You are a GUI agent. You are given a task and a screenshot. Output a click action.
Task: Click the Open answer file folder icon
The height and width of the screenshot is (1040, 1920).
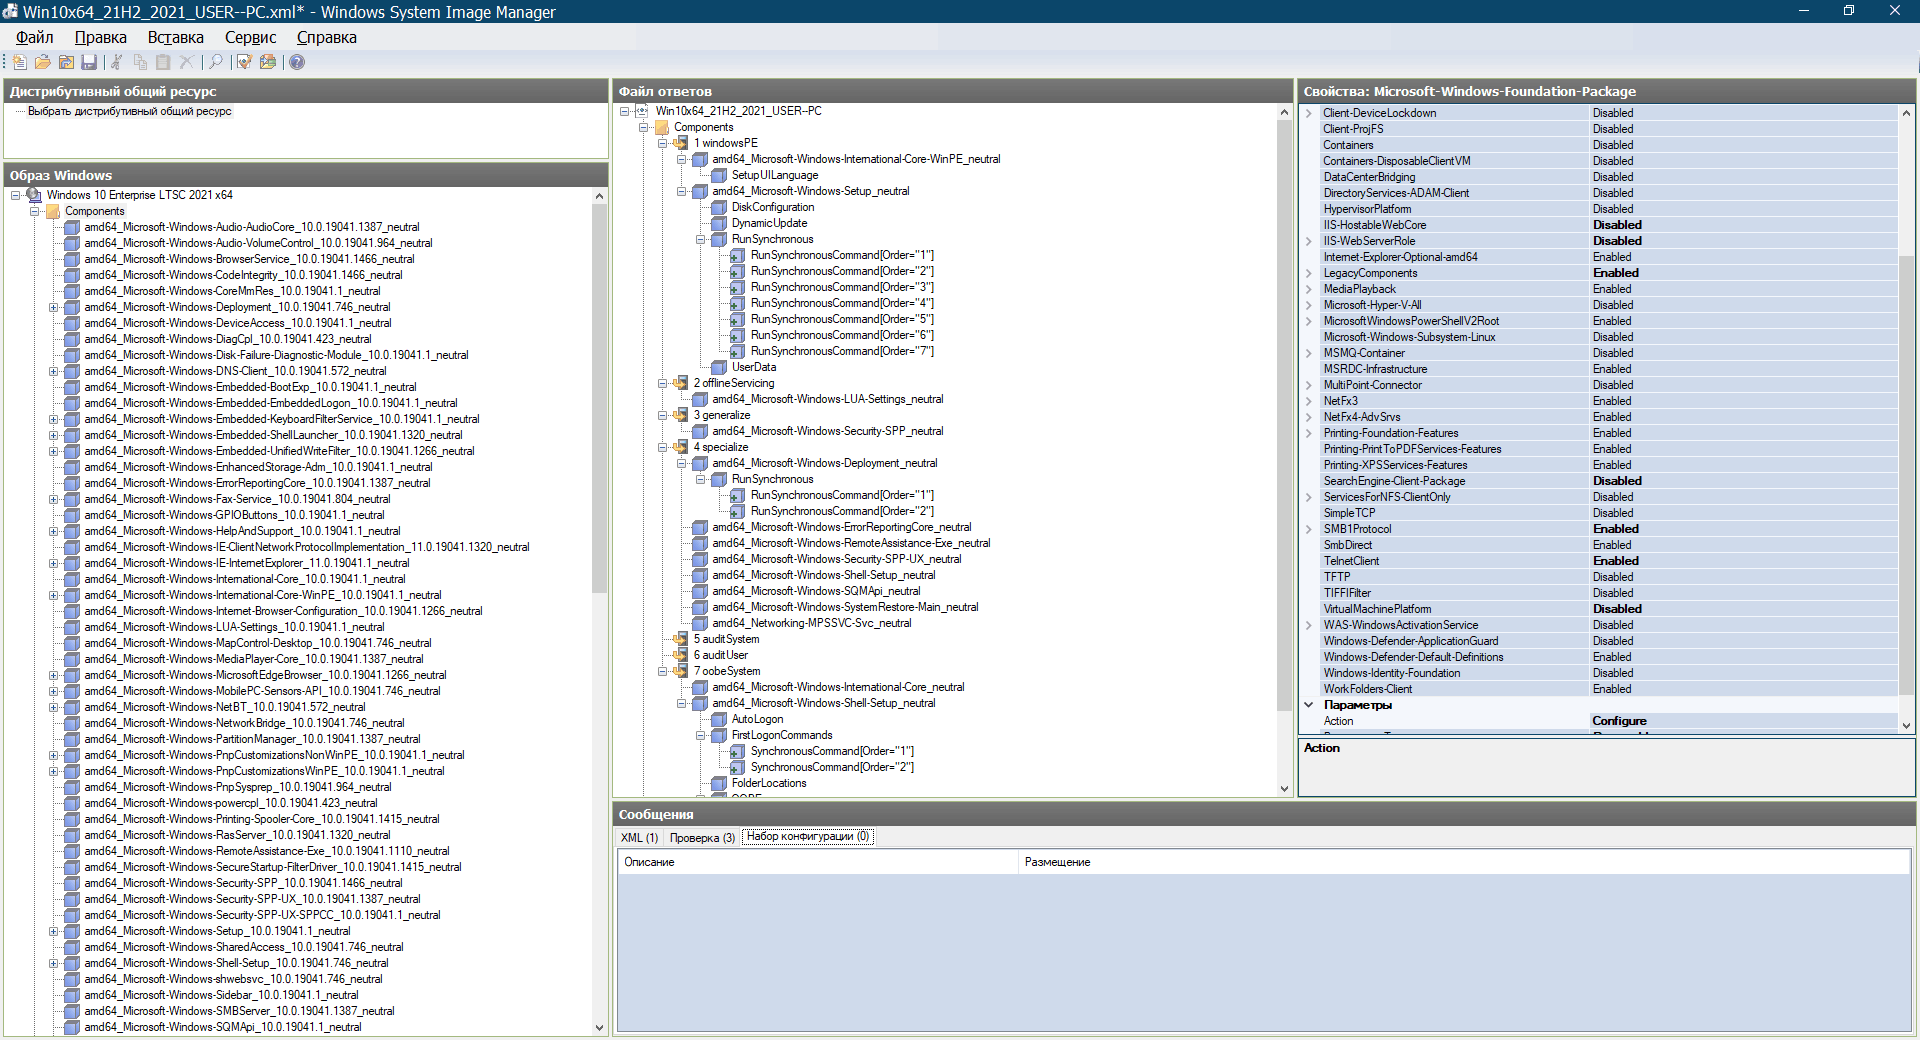coord(43,62)
